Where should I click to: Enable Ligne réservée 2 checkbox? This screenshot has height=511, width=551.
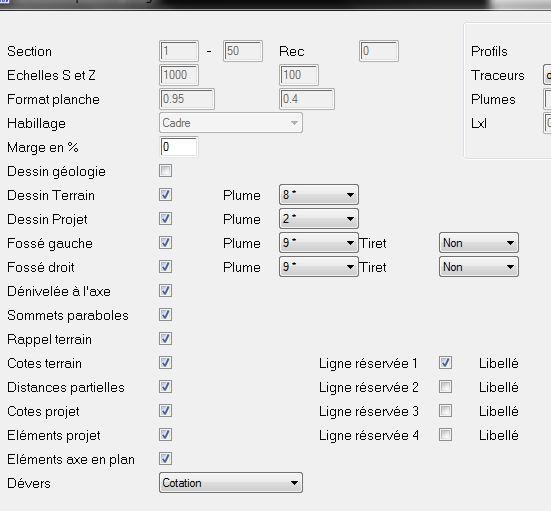click(445, 387)
